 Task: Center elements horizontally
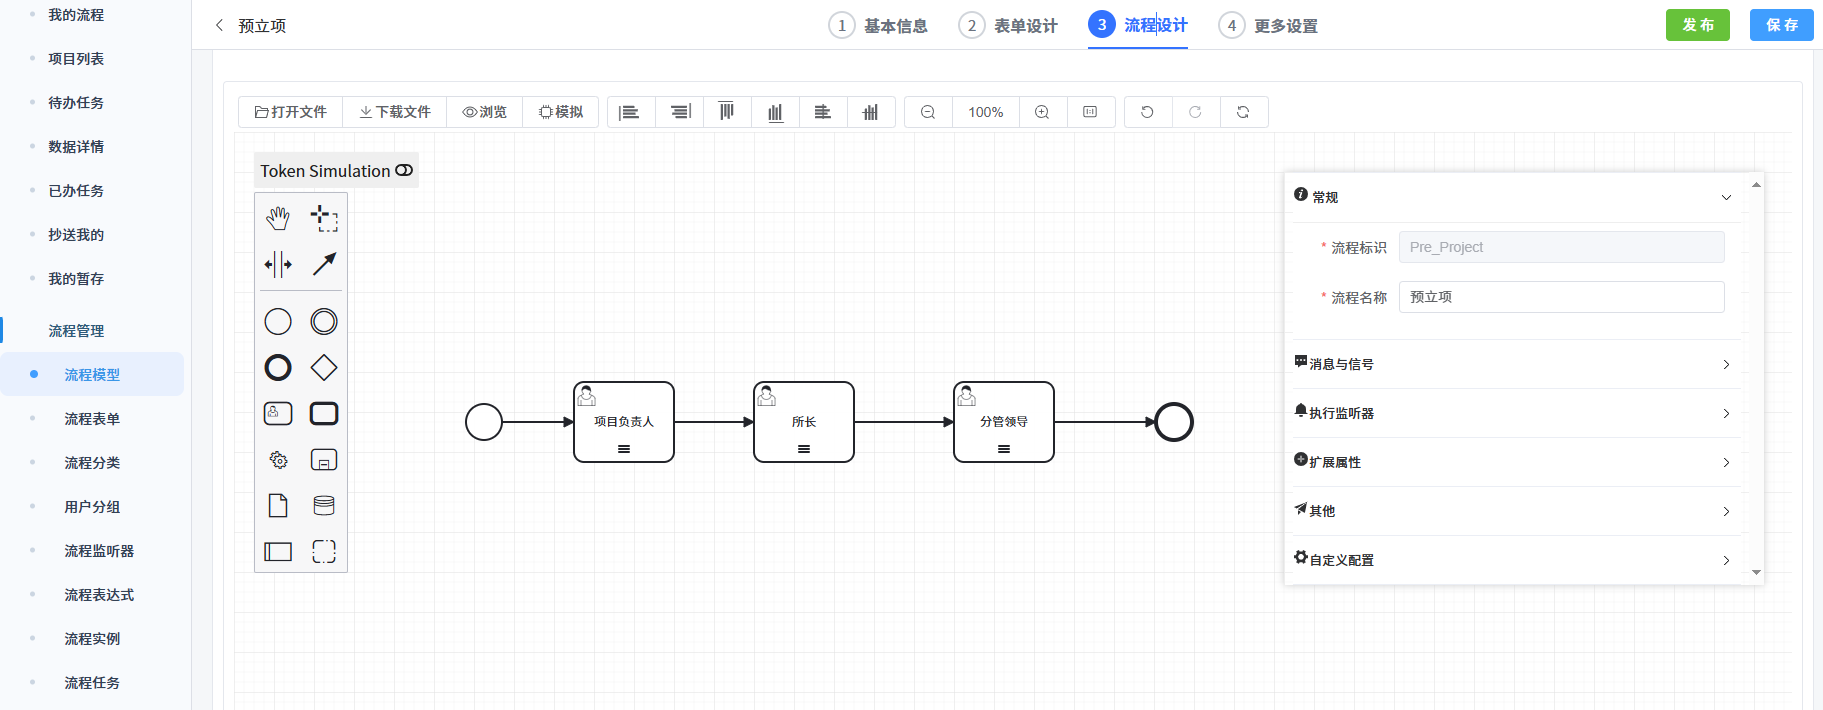pyautogui.click(x=823, y=112)
